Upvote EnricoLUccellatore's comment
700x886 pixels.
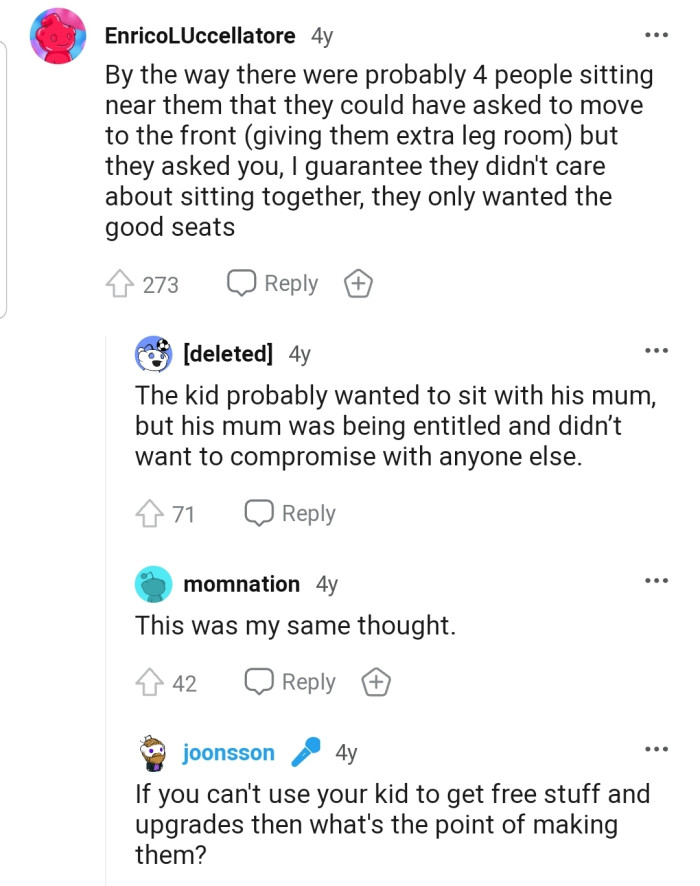(x=121, y=284)
